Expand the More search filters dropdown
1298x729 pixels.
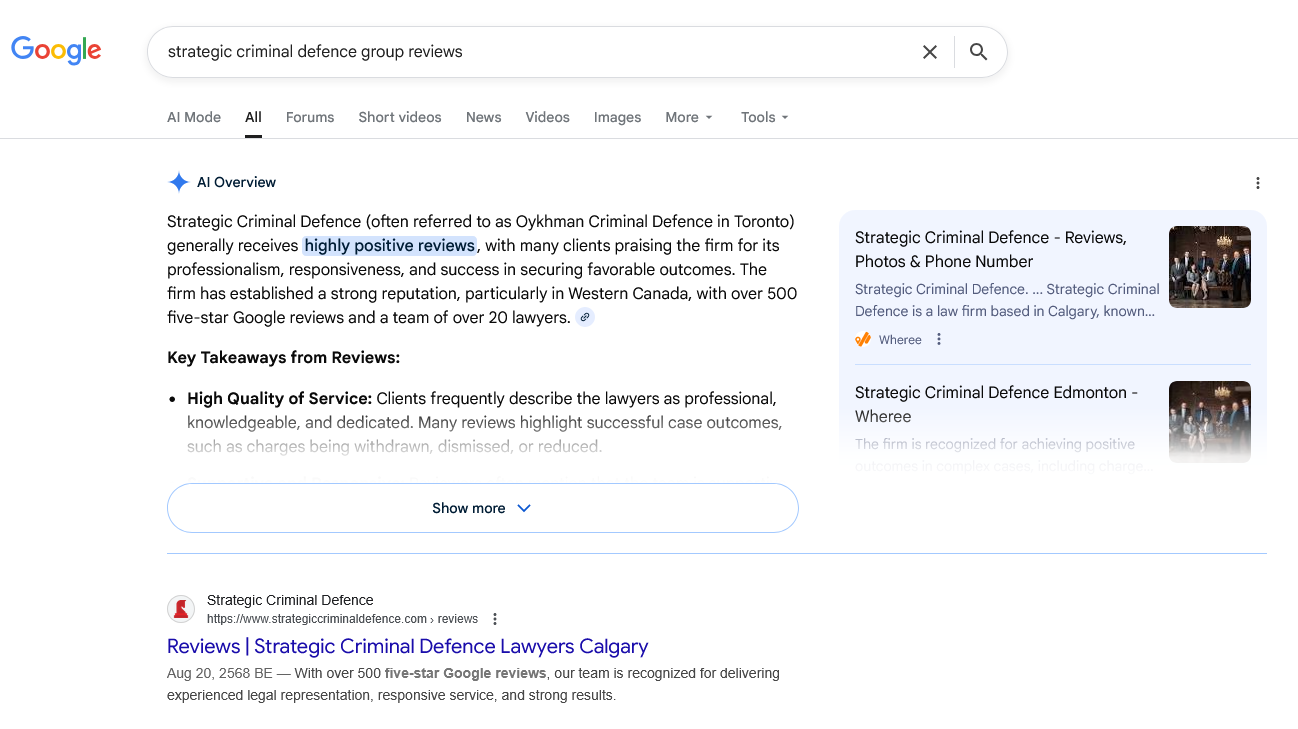coord(689,117)
